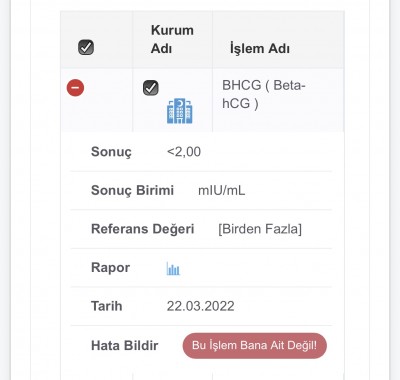Click the Bu İşlem Bana Ait Değil button

[x=255, y=346]
